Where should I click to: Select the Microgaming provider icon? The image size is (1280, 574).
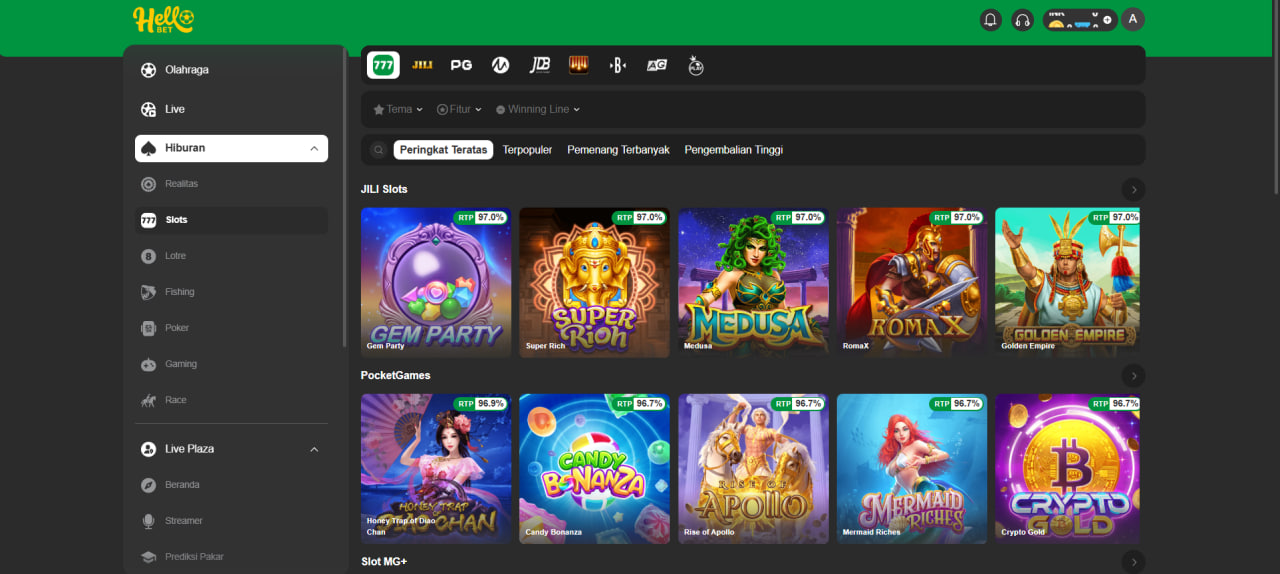tap(500, 65)
